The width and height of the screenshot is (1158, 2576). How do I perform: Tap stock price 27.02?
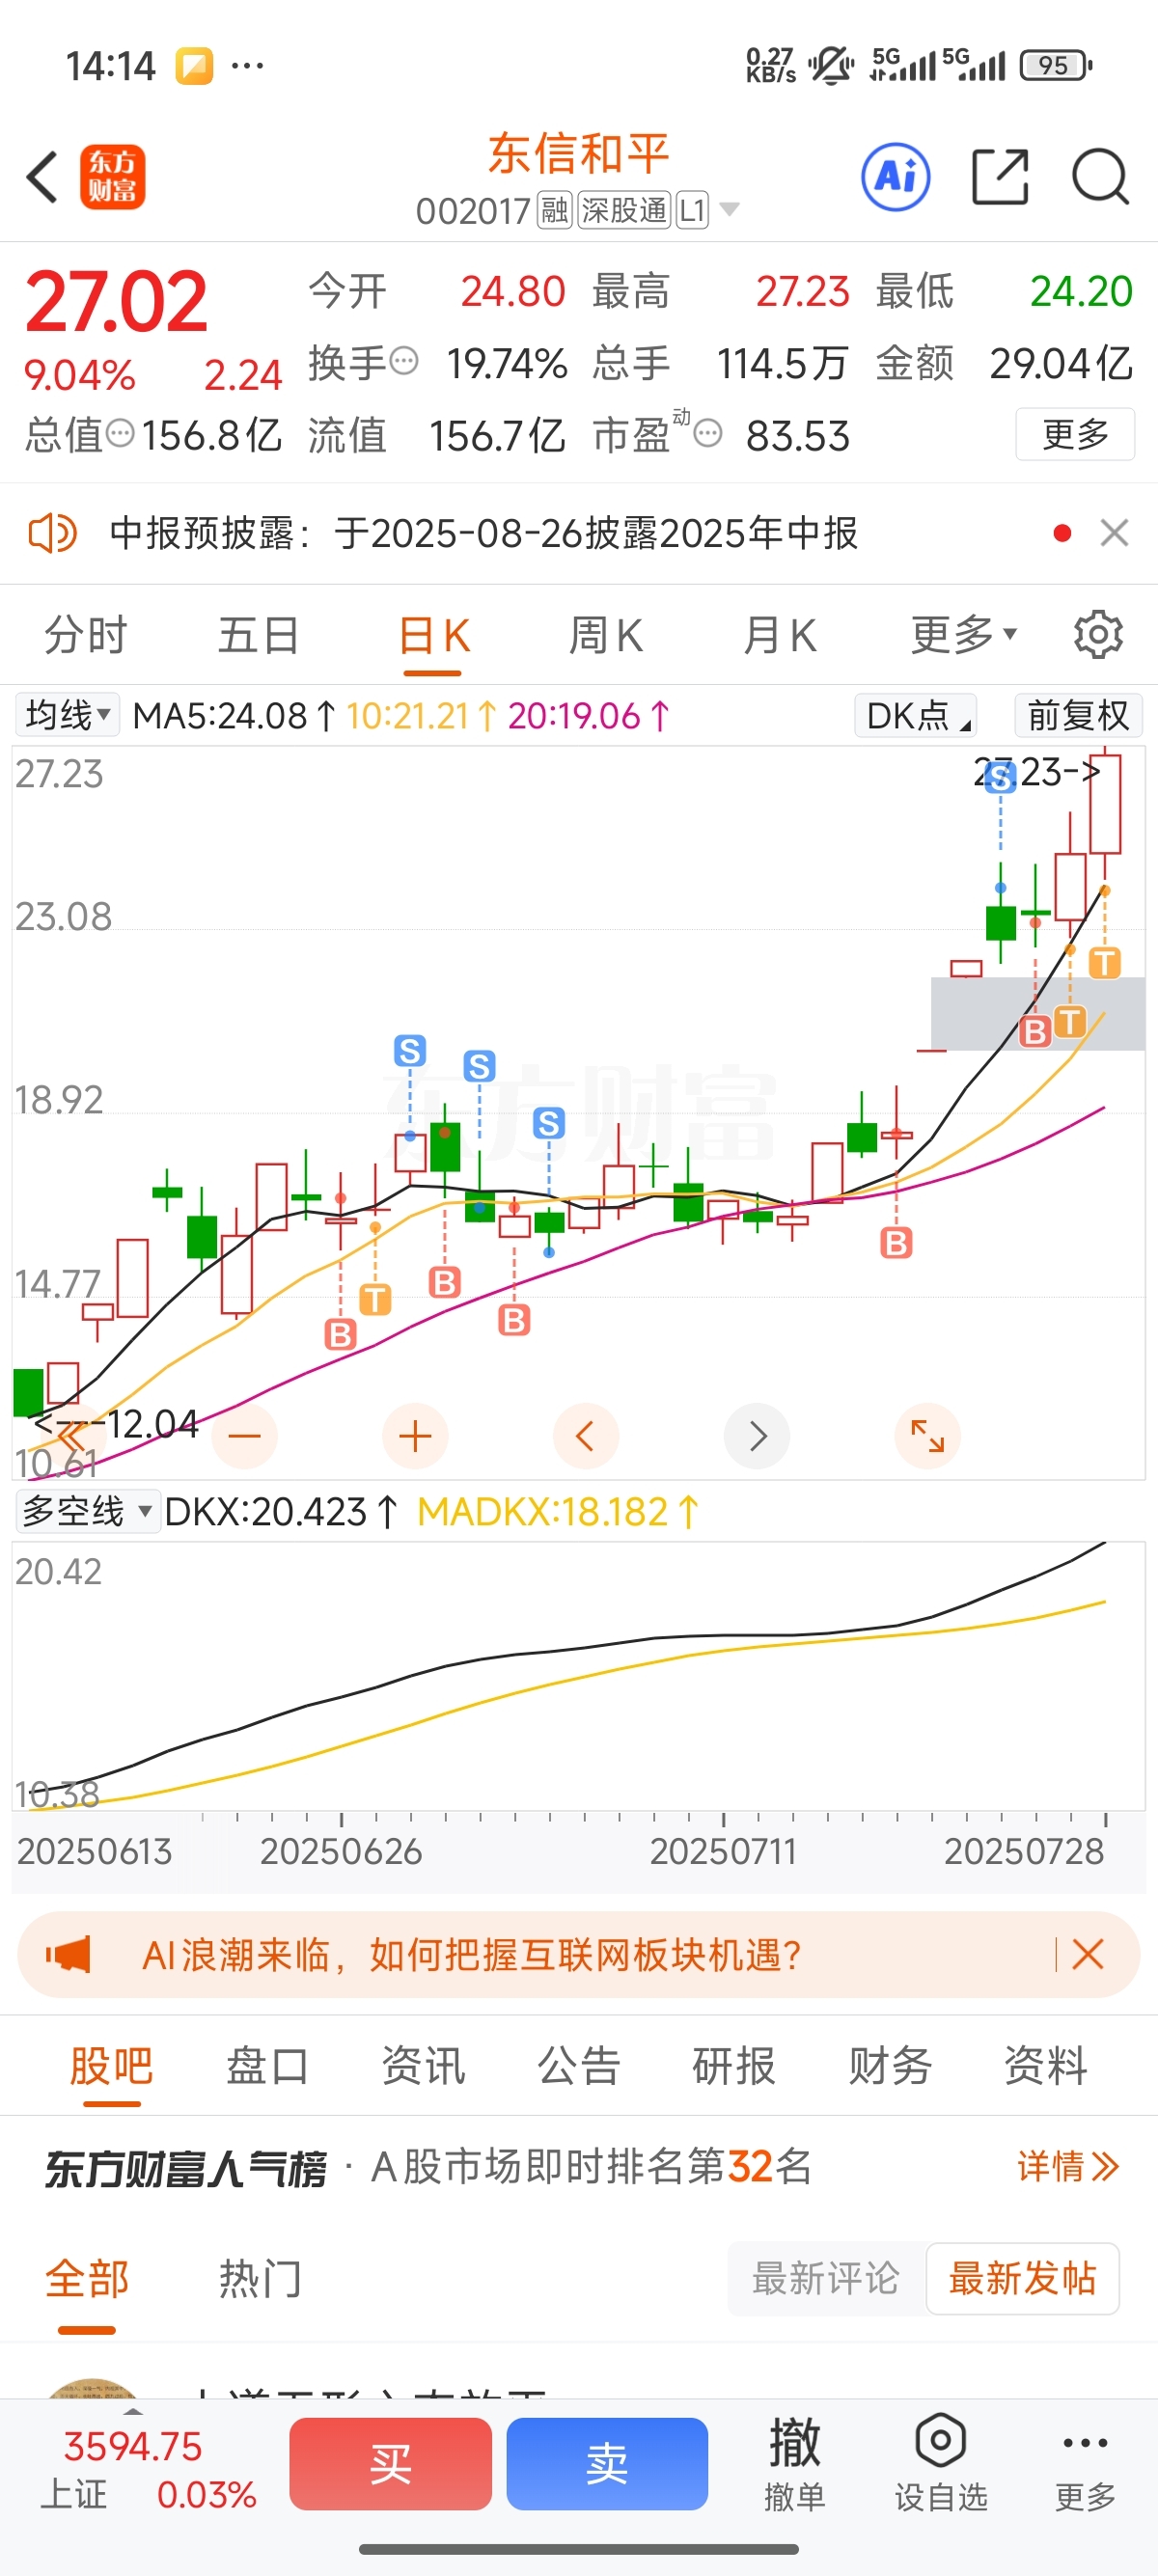[116, 302]
